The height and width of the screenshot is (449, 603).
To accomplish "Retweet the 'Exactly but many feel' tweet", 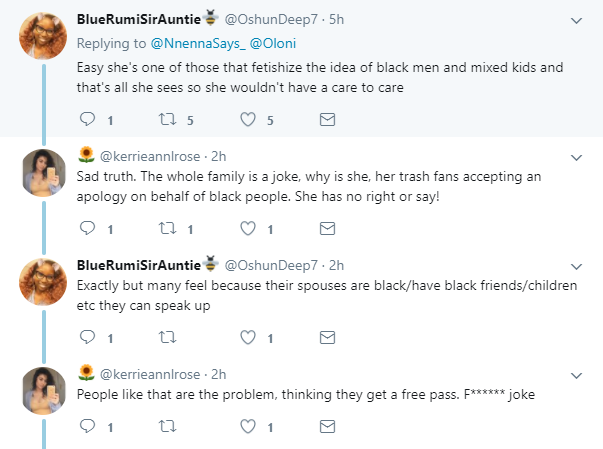I will [x=168, y=338].
